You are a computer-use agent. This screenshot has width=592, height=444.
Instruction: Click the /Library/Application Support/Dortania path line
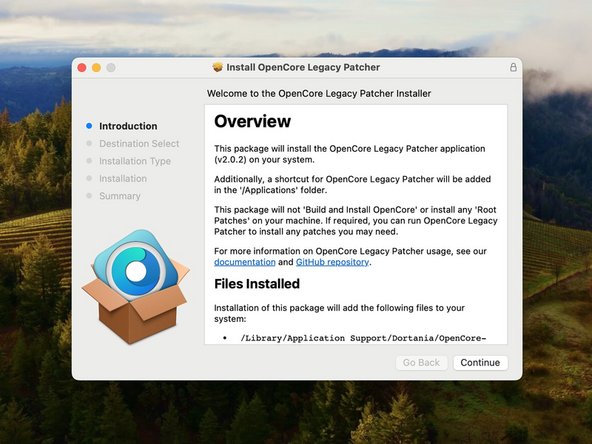(x=363, y=338)
